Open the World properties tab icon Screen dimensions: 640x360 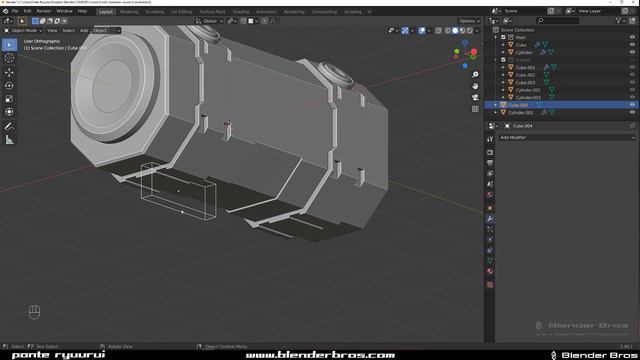[490, 195]
